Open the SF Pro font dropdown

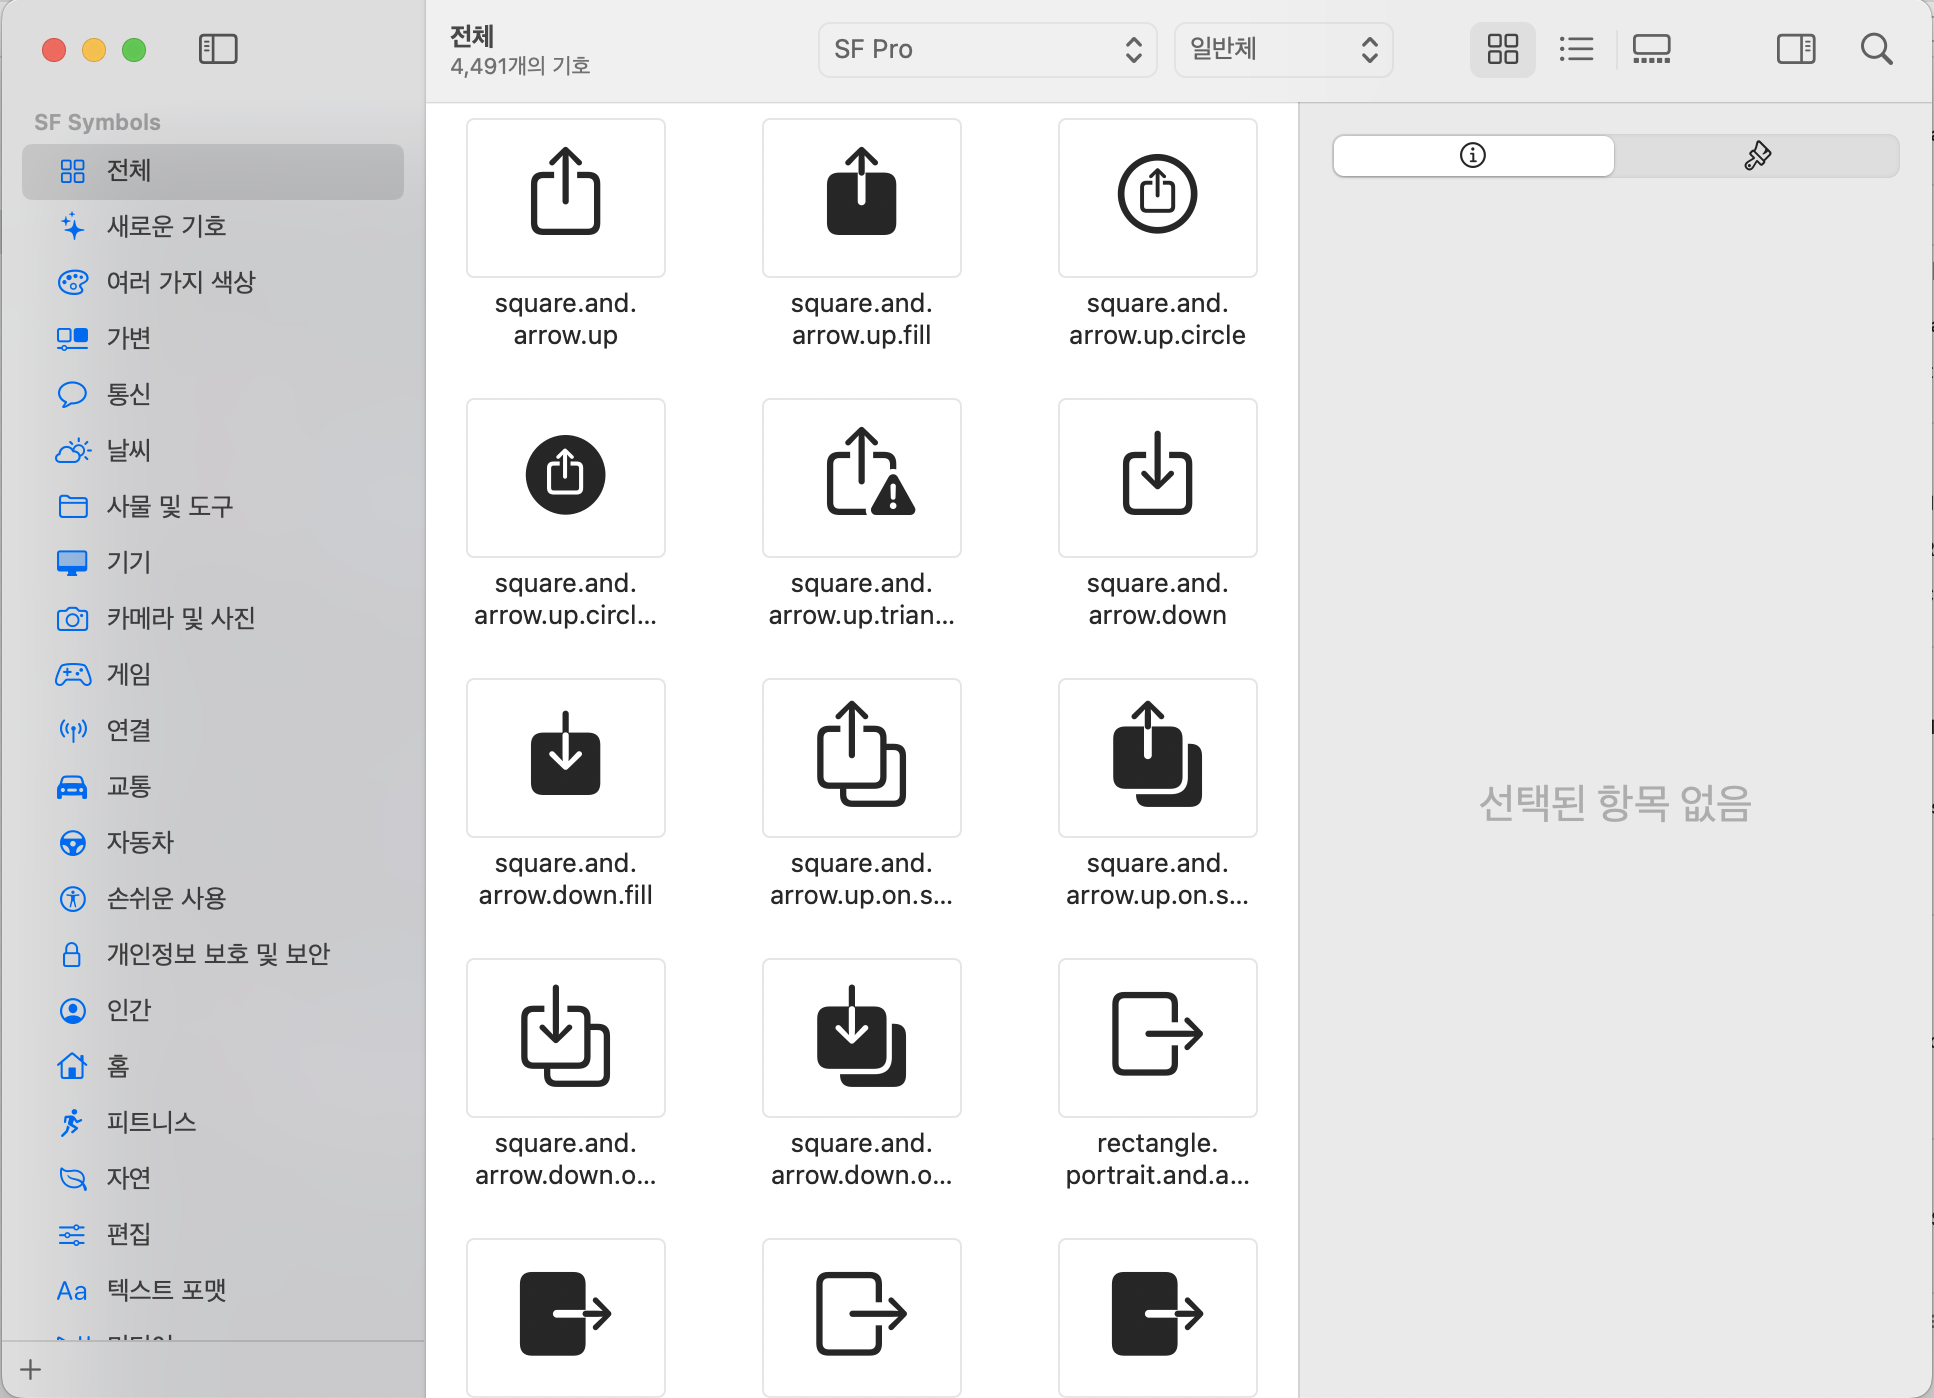coord(987,49)
